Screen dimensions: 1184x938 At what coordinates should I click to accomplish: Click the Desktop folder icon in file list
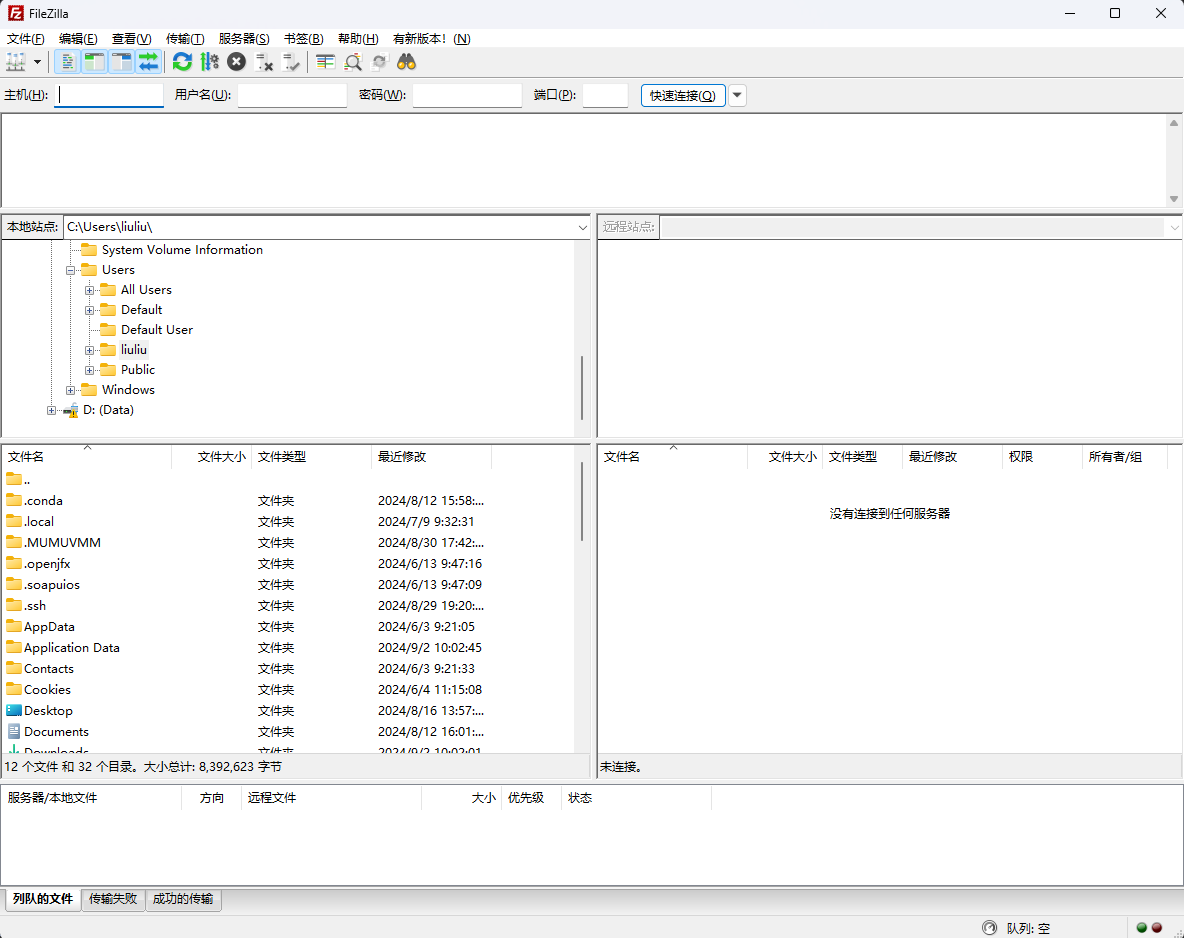14,711
